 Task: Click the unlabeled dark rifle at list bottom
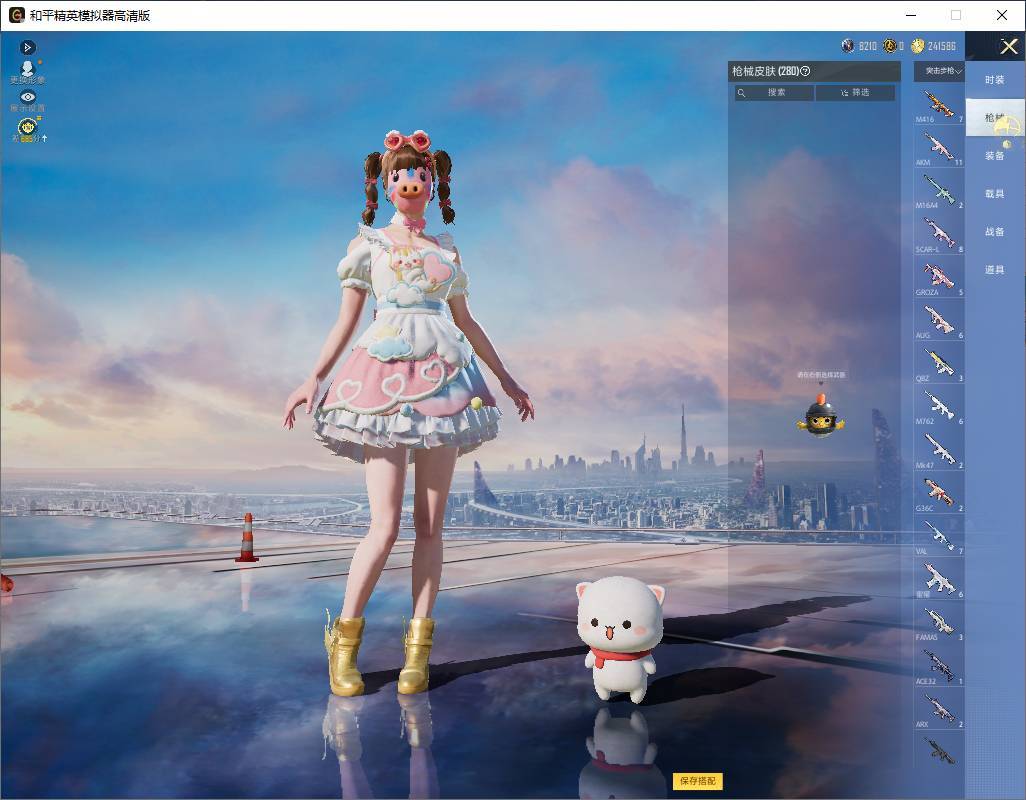(x=939, y=751)
